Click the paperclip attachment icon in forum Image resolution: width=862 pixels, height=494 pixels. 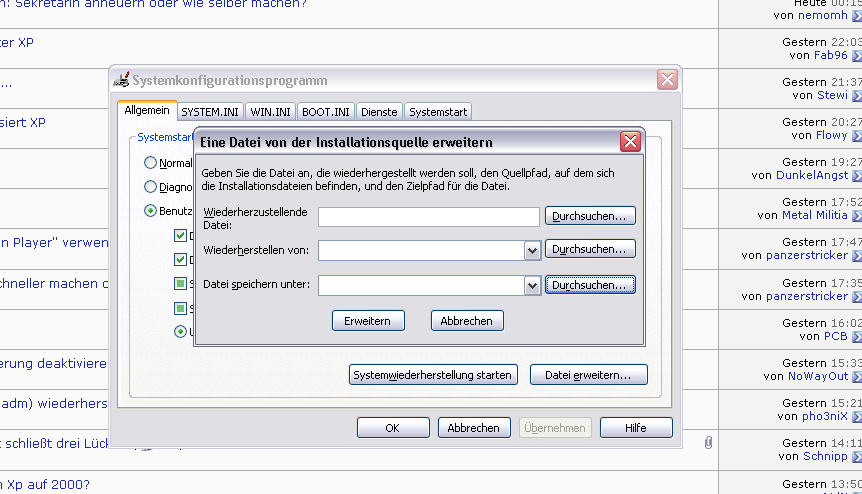pos(709,442)
